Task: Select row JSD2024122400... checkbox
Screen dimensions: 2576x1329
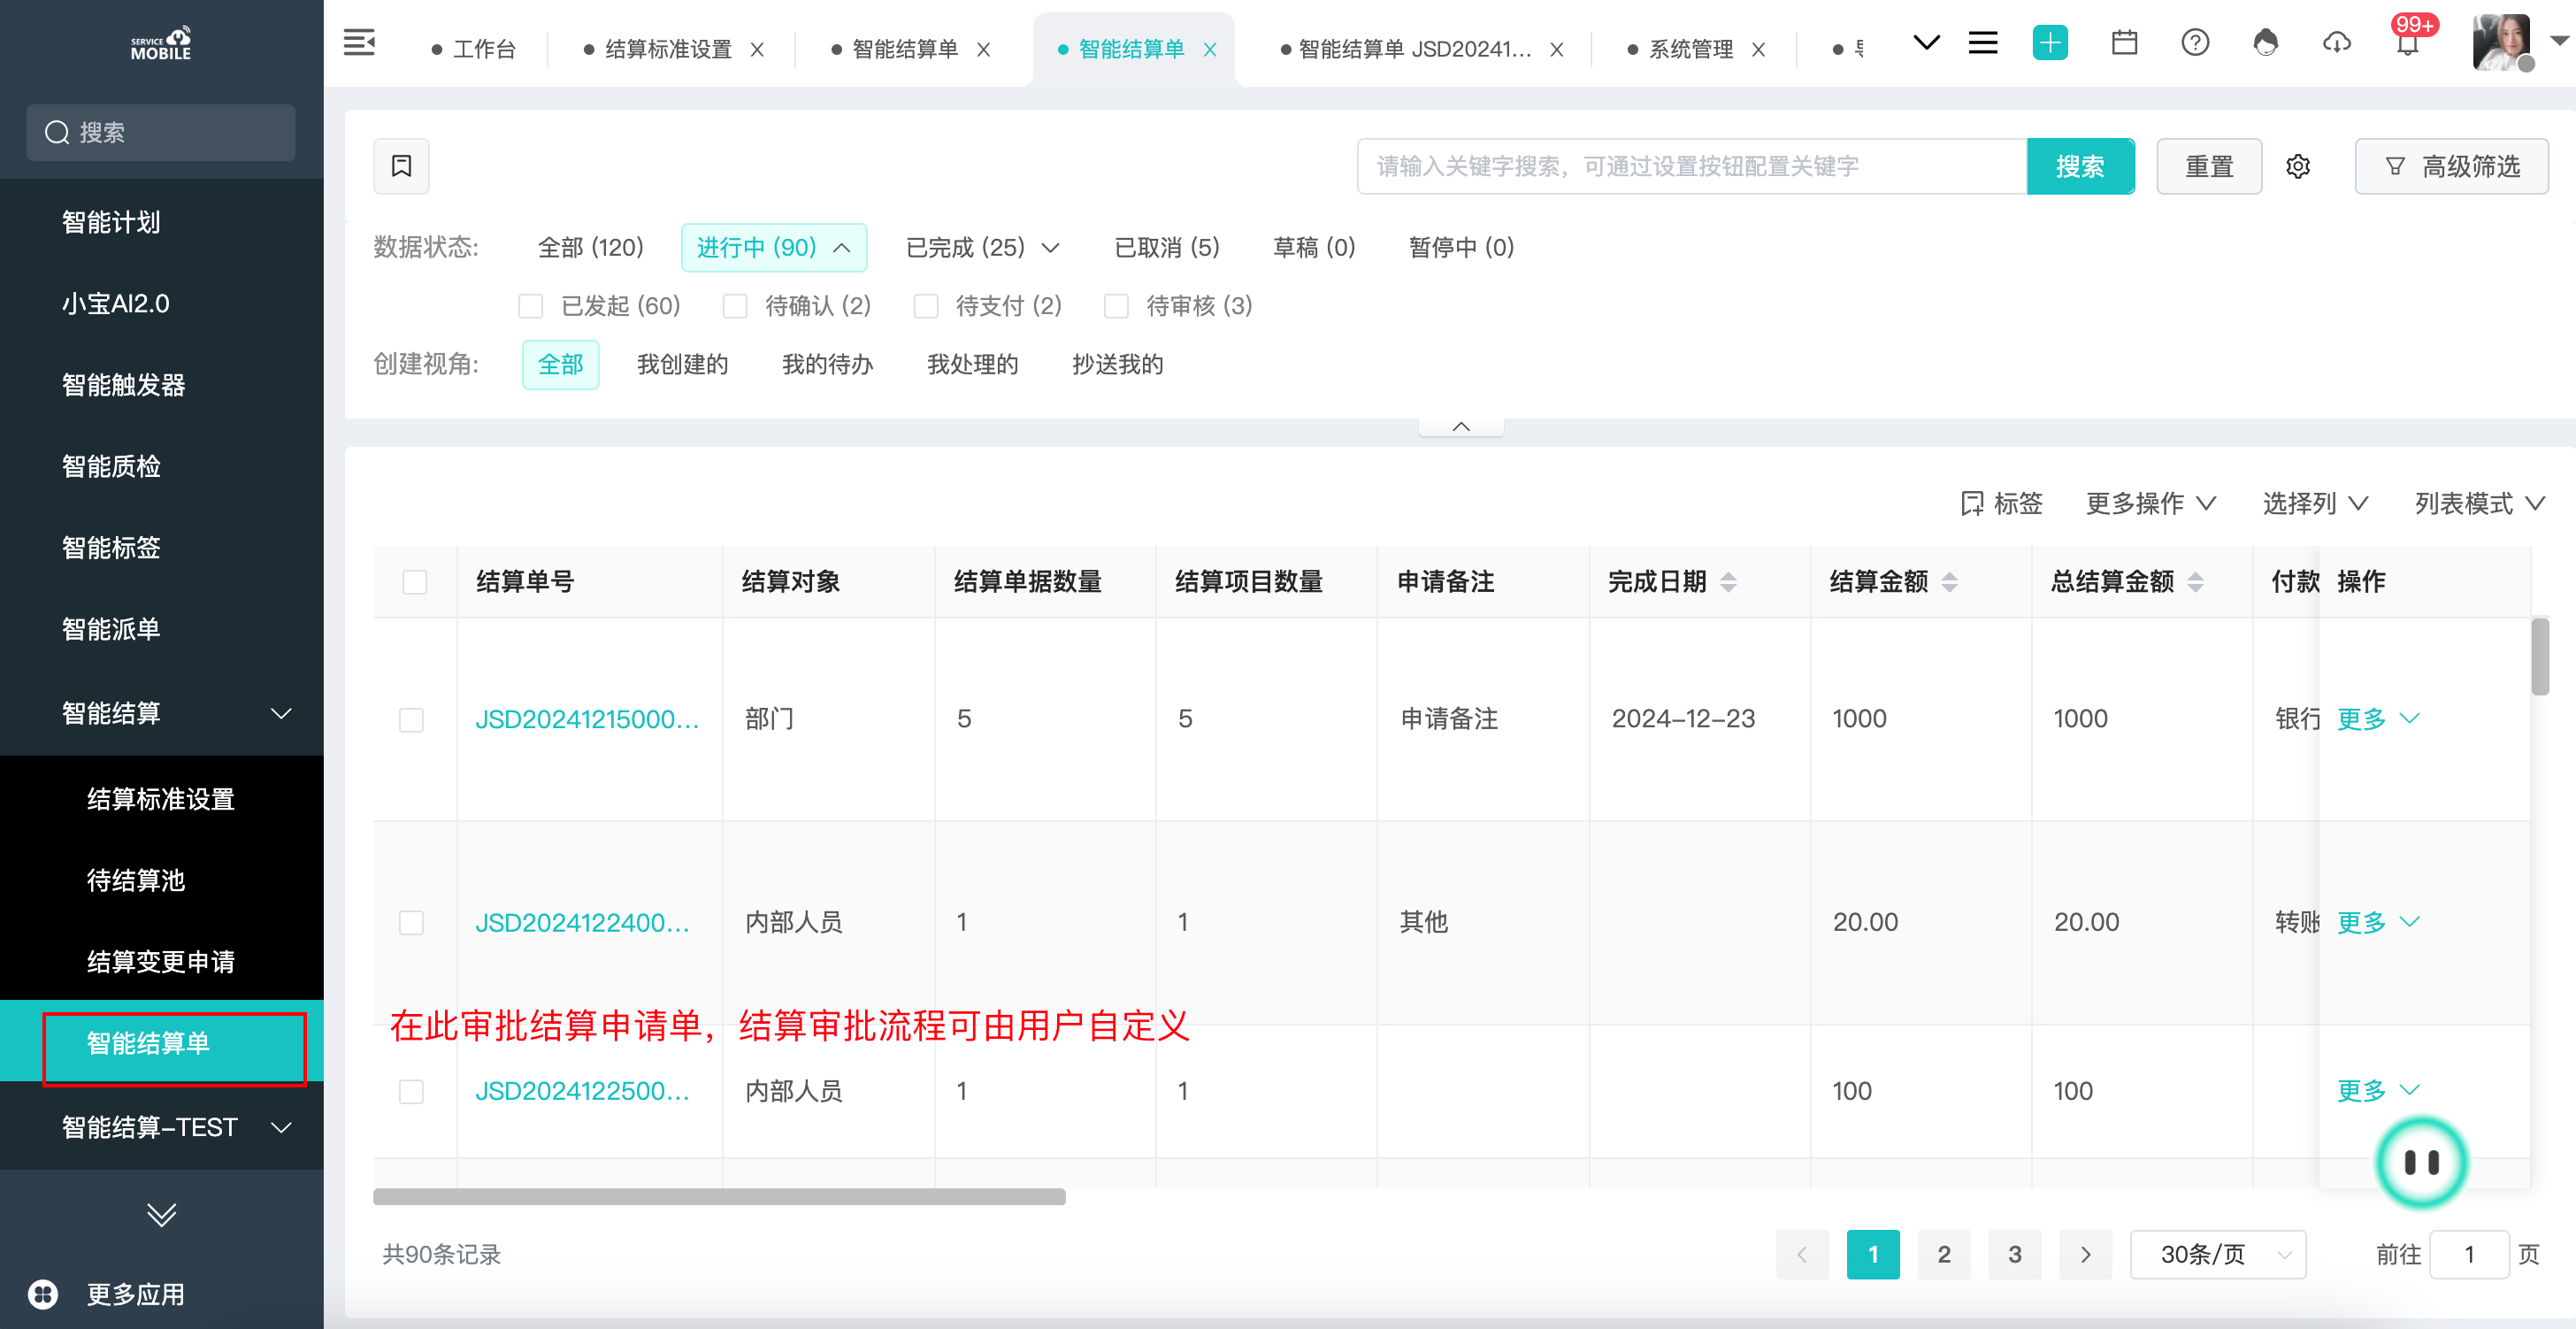Action: click(411, 922)
